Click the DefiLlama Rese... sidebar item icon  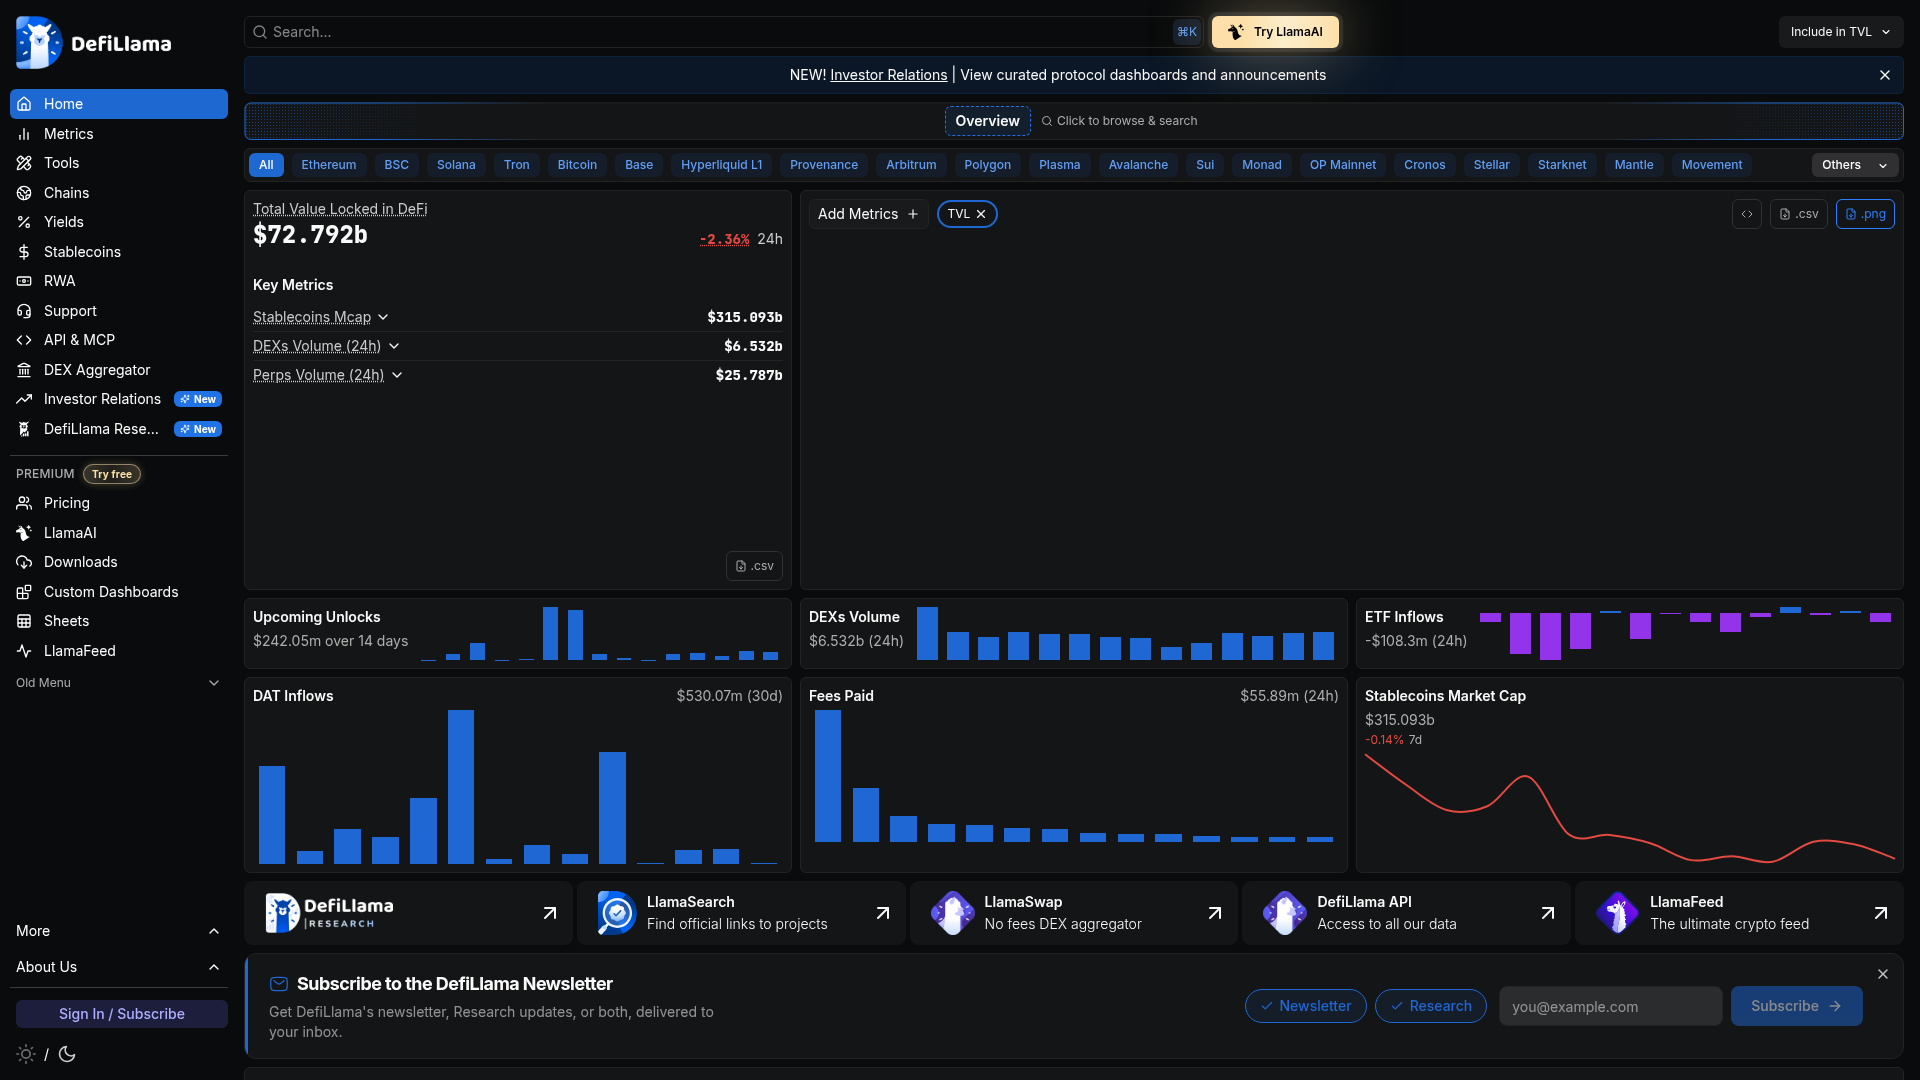click(x=24, y=429)
